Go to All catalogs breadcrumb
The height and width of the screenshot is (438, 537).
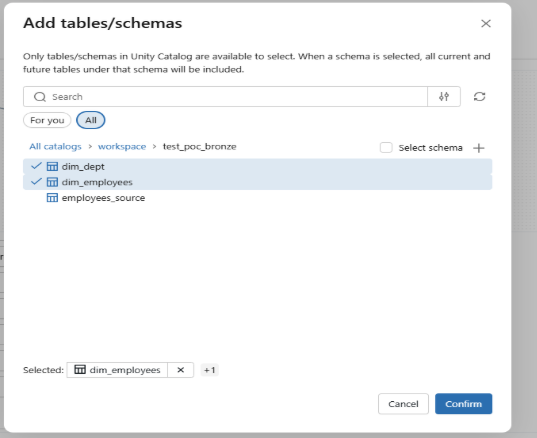[55, 147]
